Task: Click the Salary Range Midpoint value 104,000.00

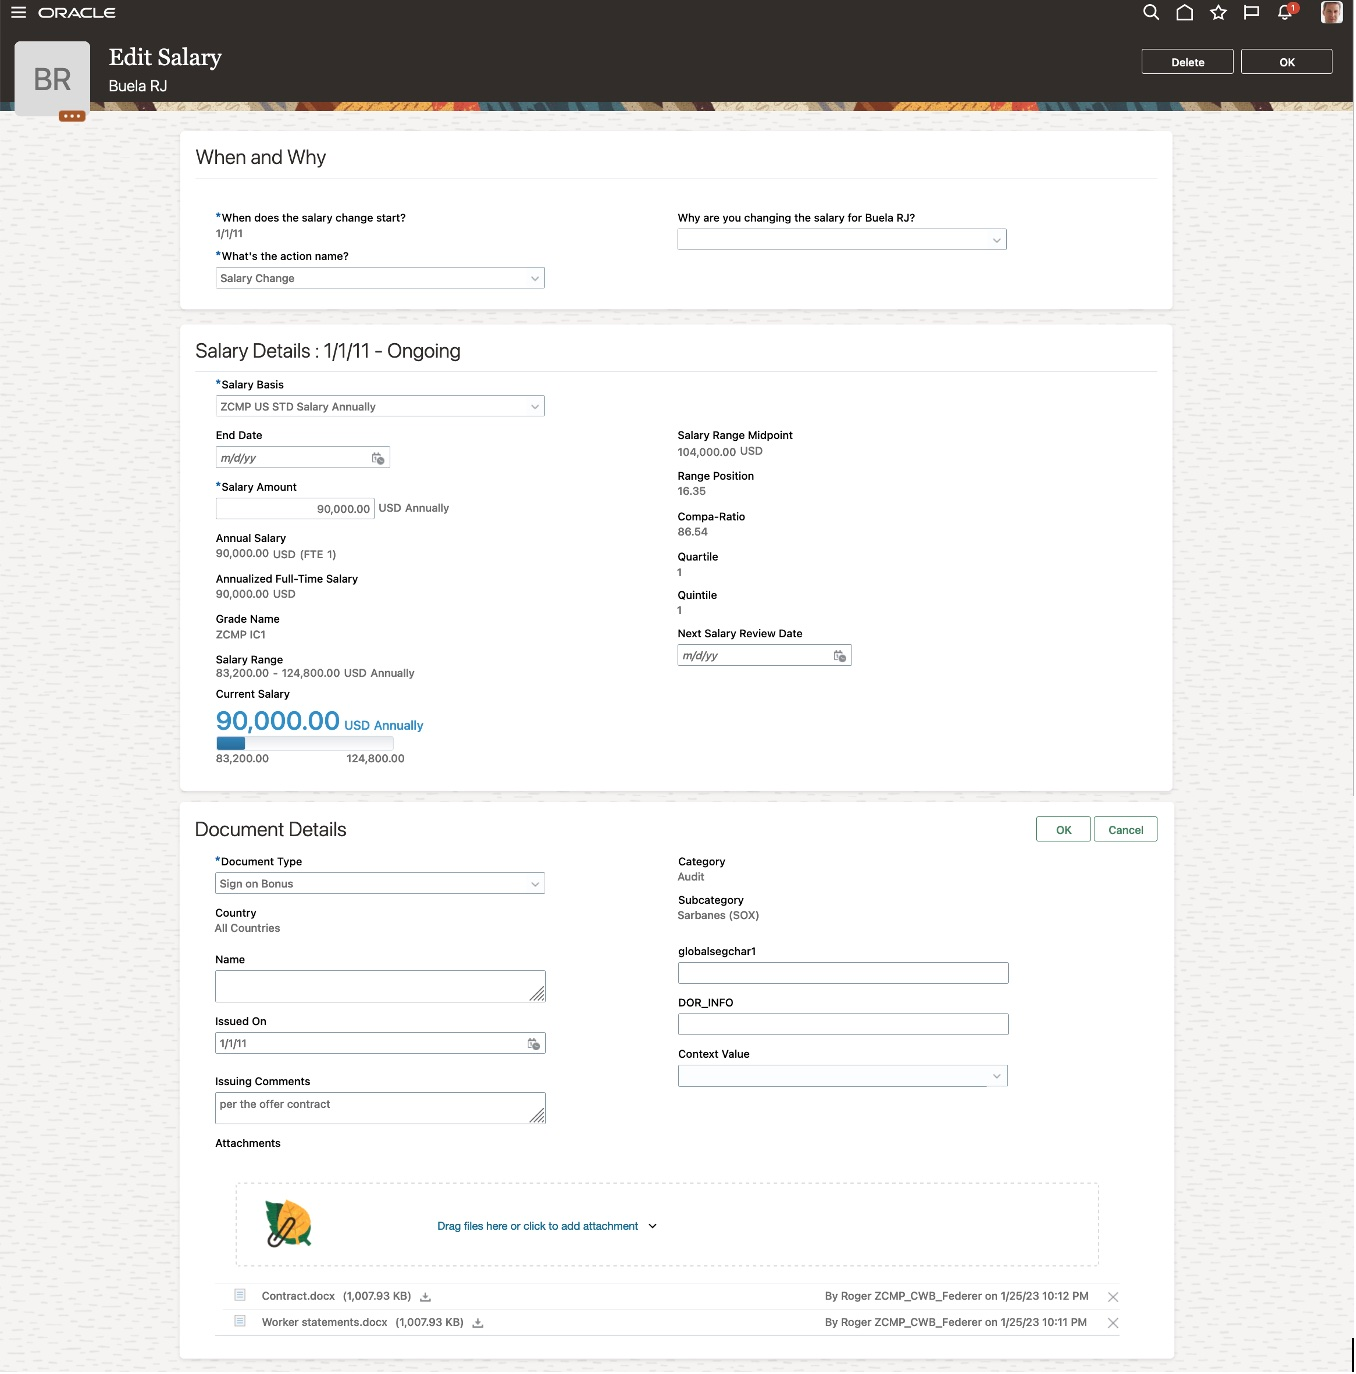Action: click(x=707, y=452)
